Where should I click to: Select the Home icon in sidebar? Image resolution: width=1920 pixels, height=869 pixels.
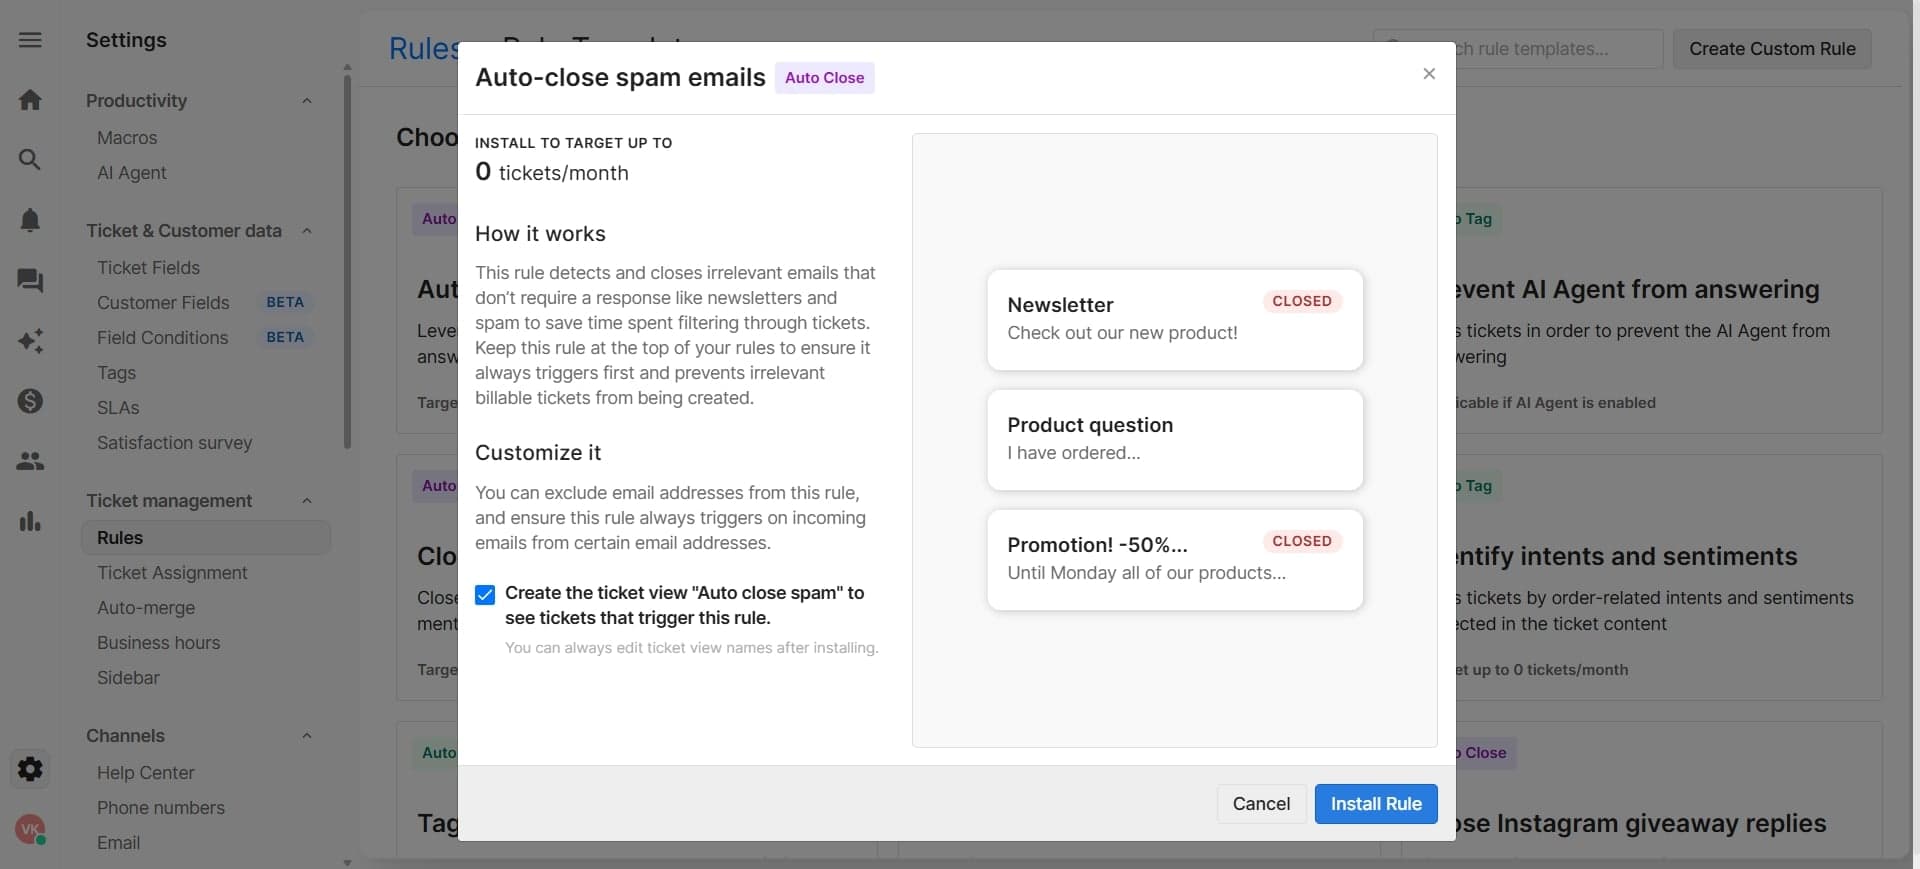click(x=30, y=99)
